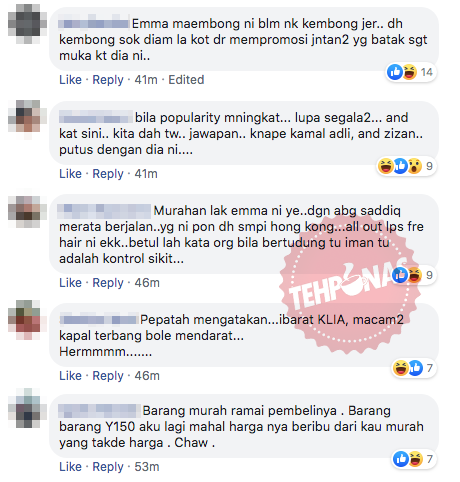Reply to the 'Barang murah' comment
Image resolution: width=460 pixels, height=482 pixels.
108,467
